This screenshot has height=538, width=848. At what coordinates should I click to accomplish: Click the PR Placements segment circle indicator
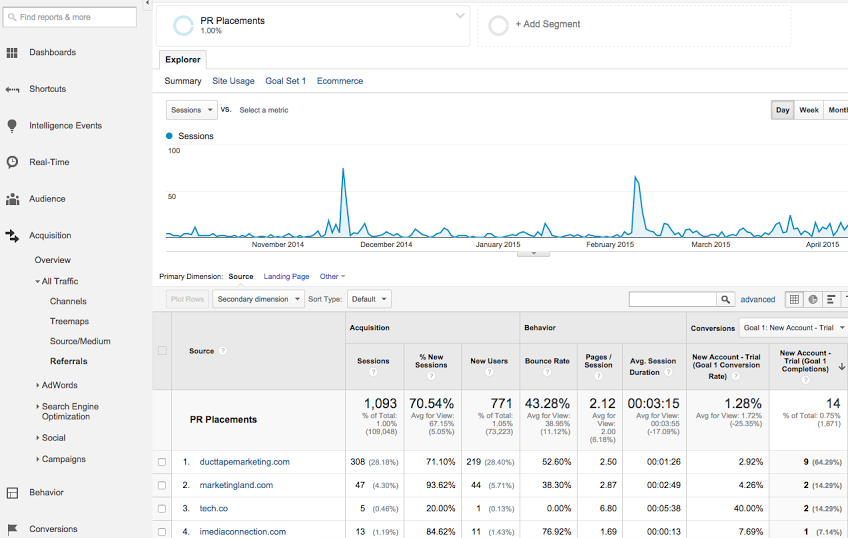click(183, 26)
